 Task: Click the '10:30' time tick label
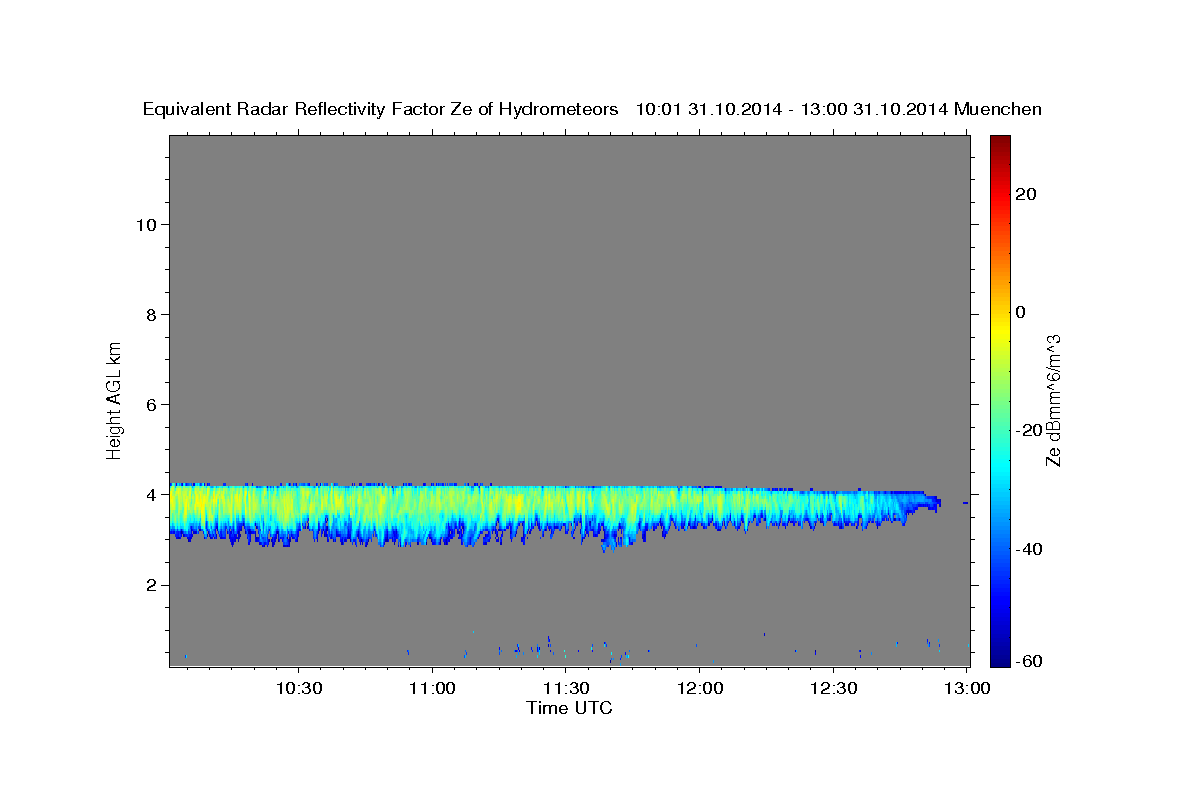point(298,688)
